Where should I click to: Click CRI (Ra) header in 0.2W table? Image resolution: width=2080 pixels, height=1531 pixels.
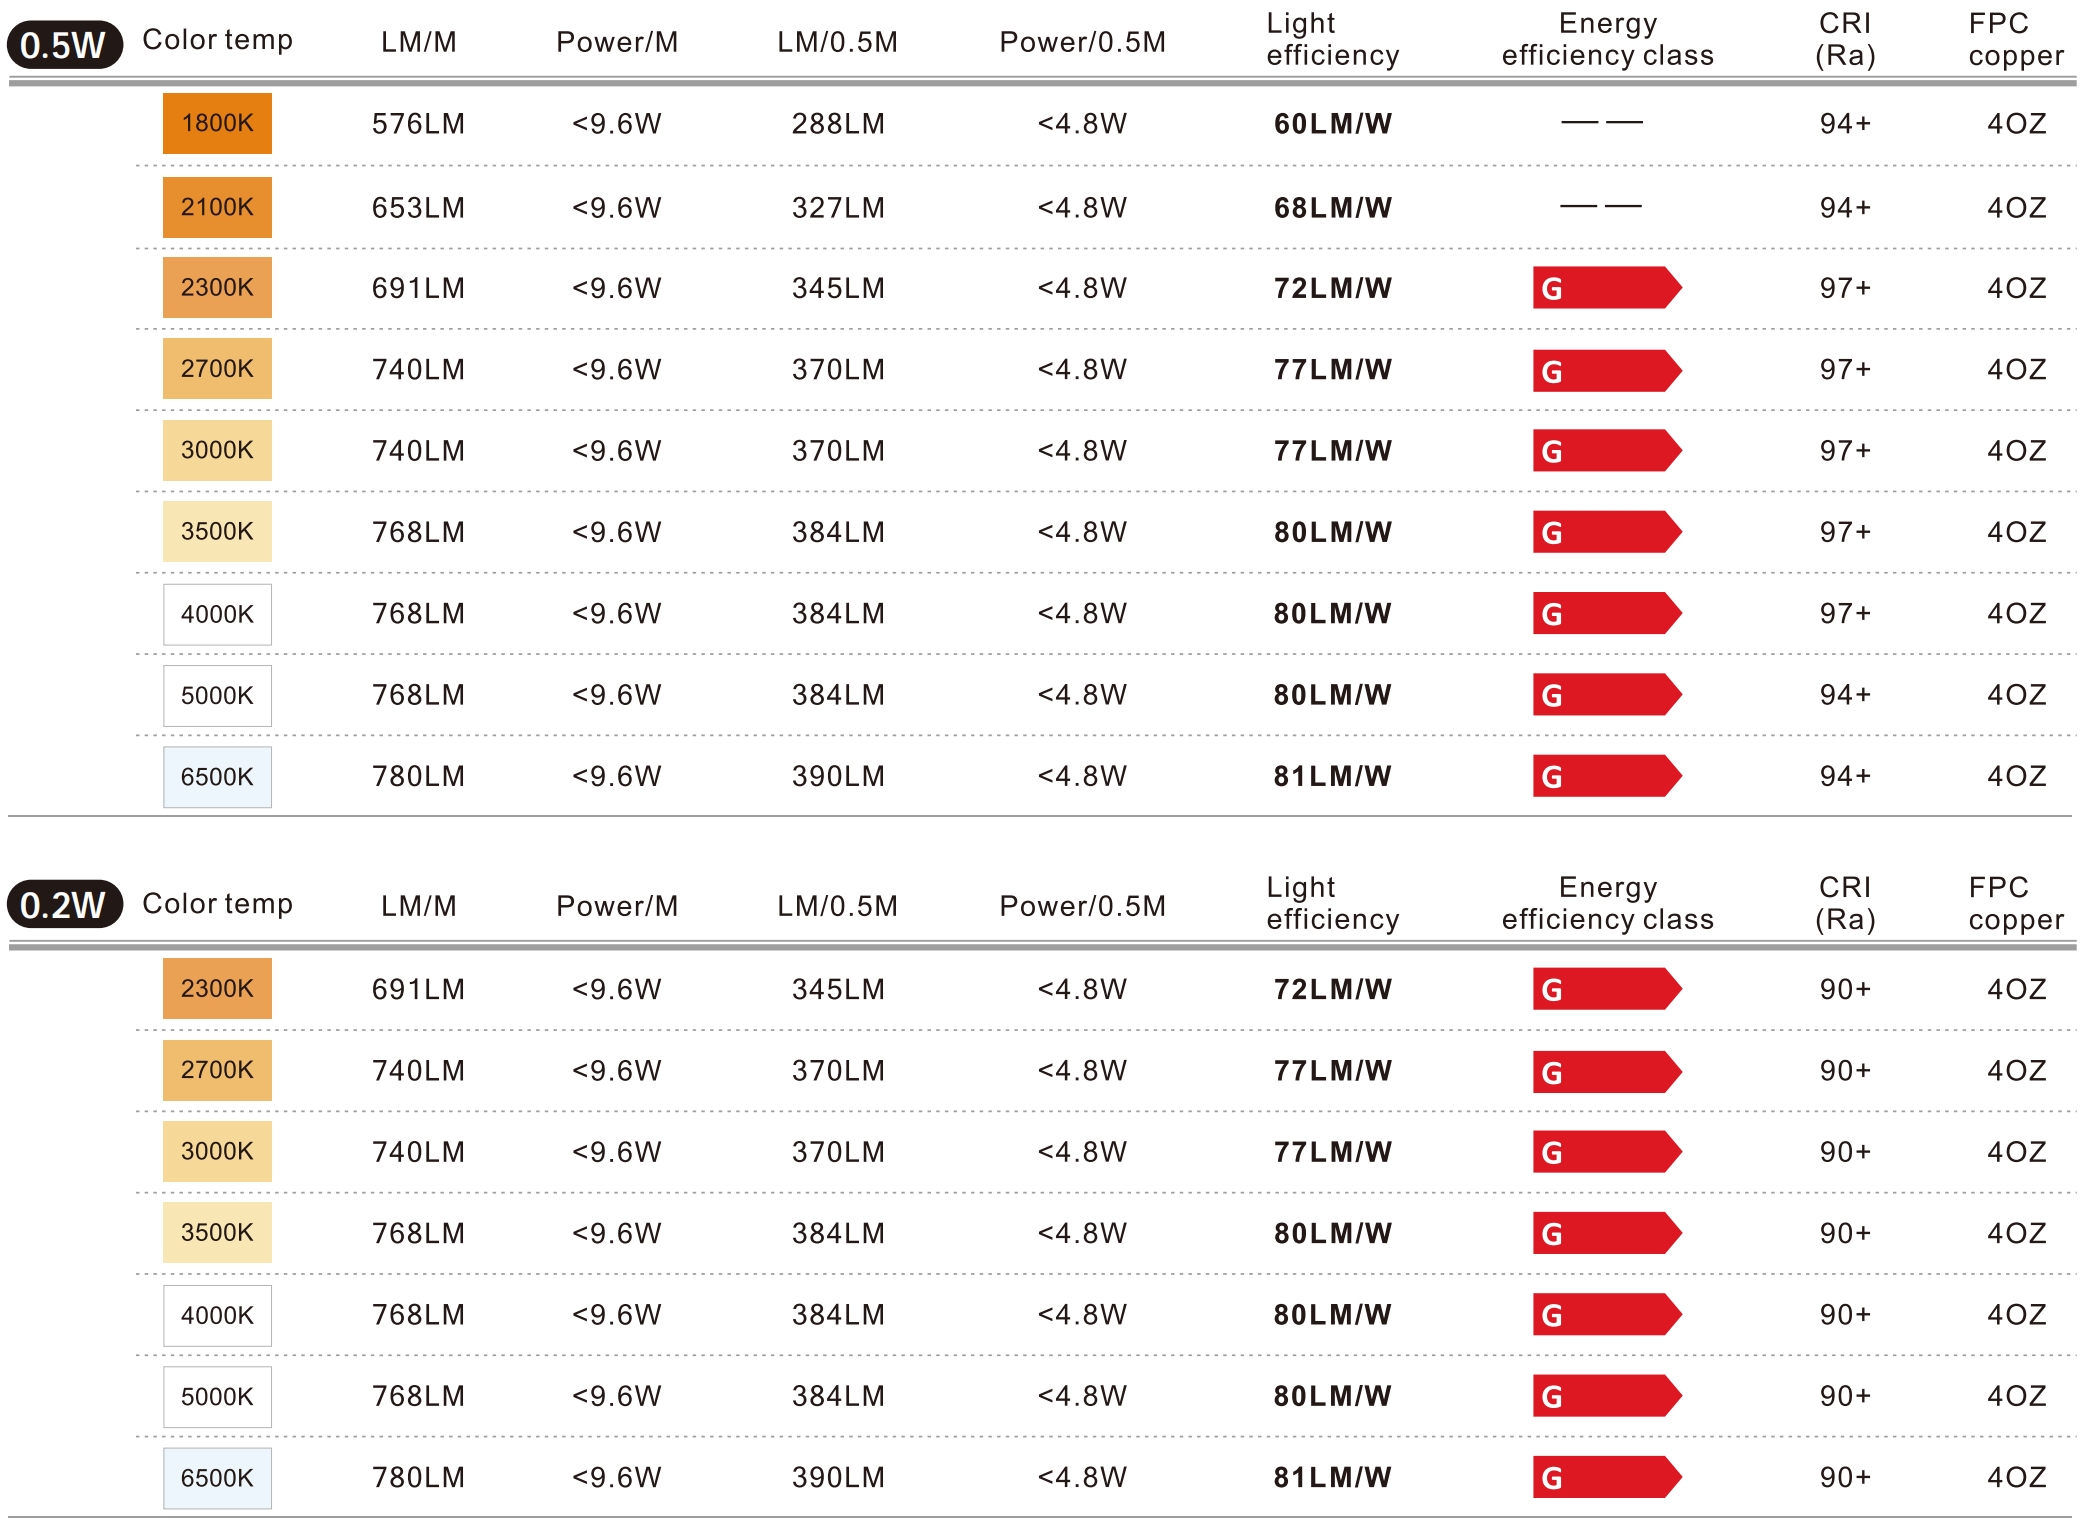click(x=1845, y=903)
